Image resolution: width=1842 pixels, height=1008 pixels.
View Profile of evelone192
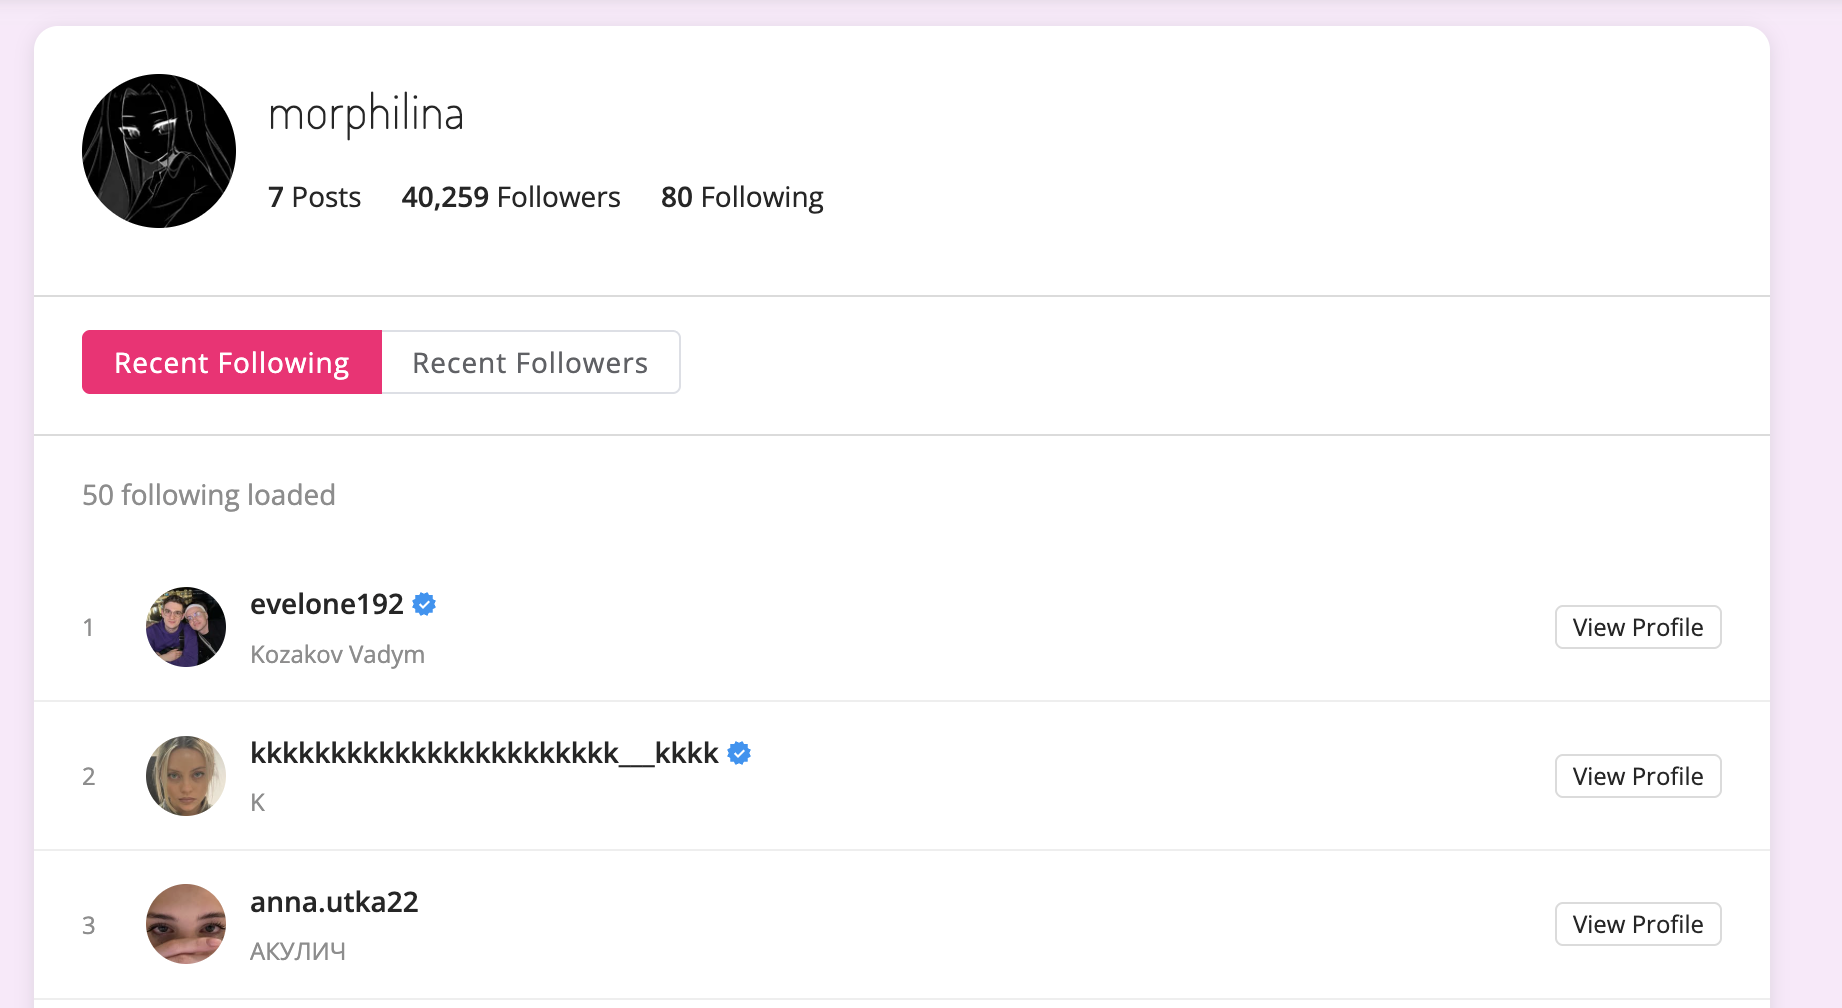pyautogui.click(x=1637, y=627)
